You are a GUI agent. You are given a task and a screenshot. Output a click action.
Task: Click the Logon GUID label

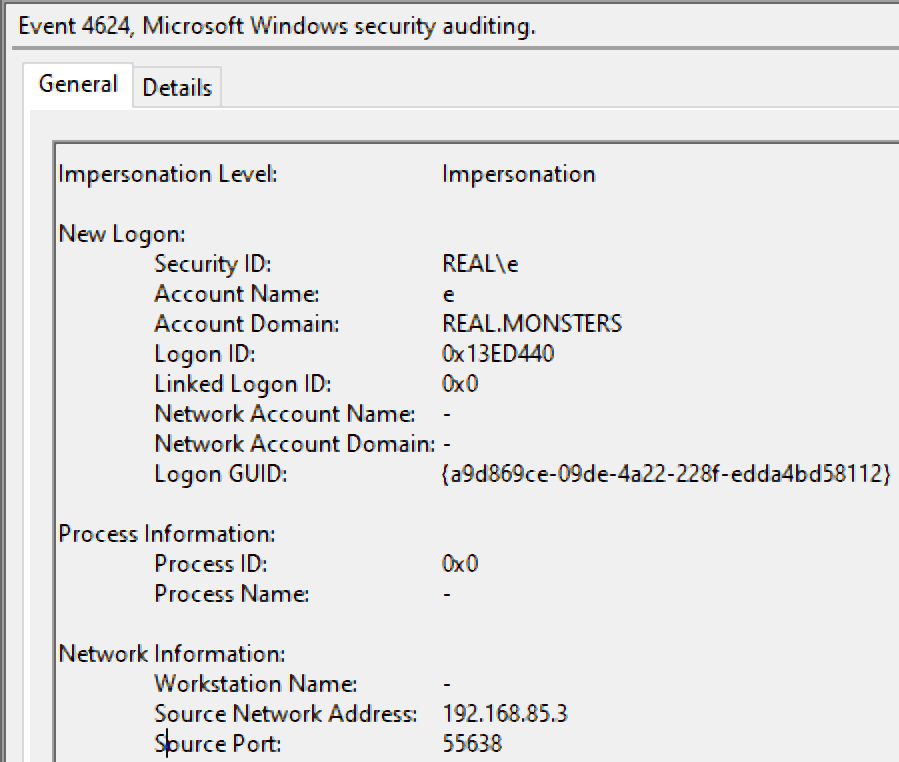(221, 474)
